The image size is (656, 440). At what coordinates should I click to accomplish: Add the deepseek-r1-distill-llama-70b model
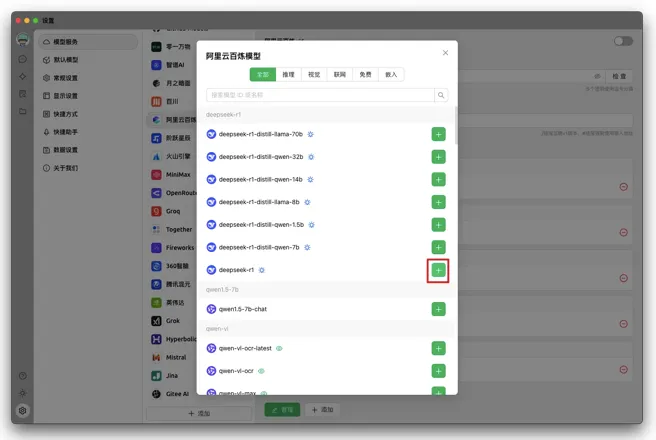438,134
